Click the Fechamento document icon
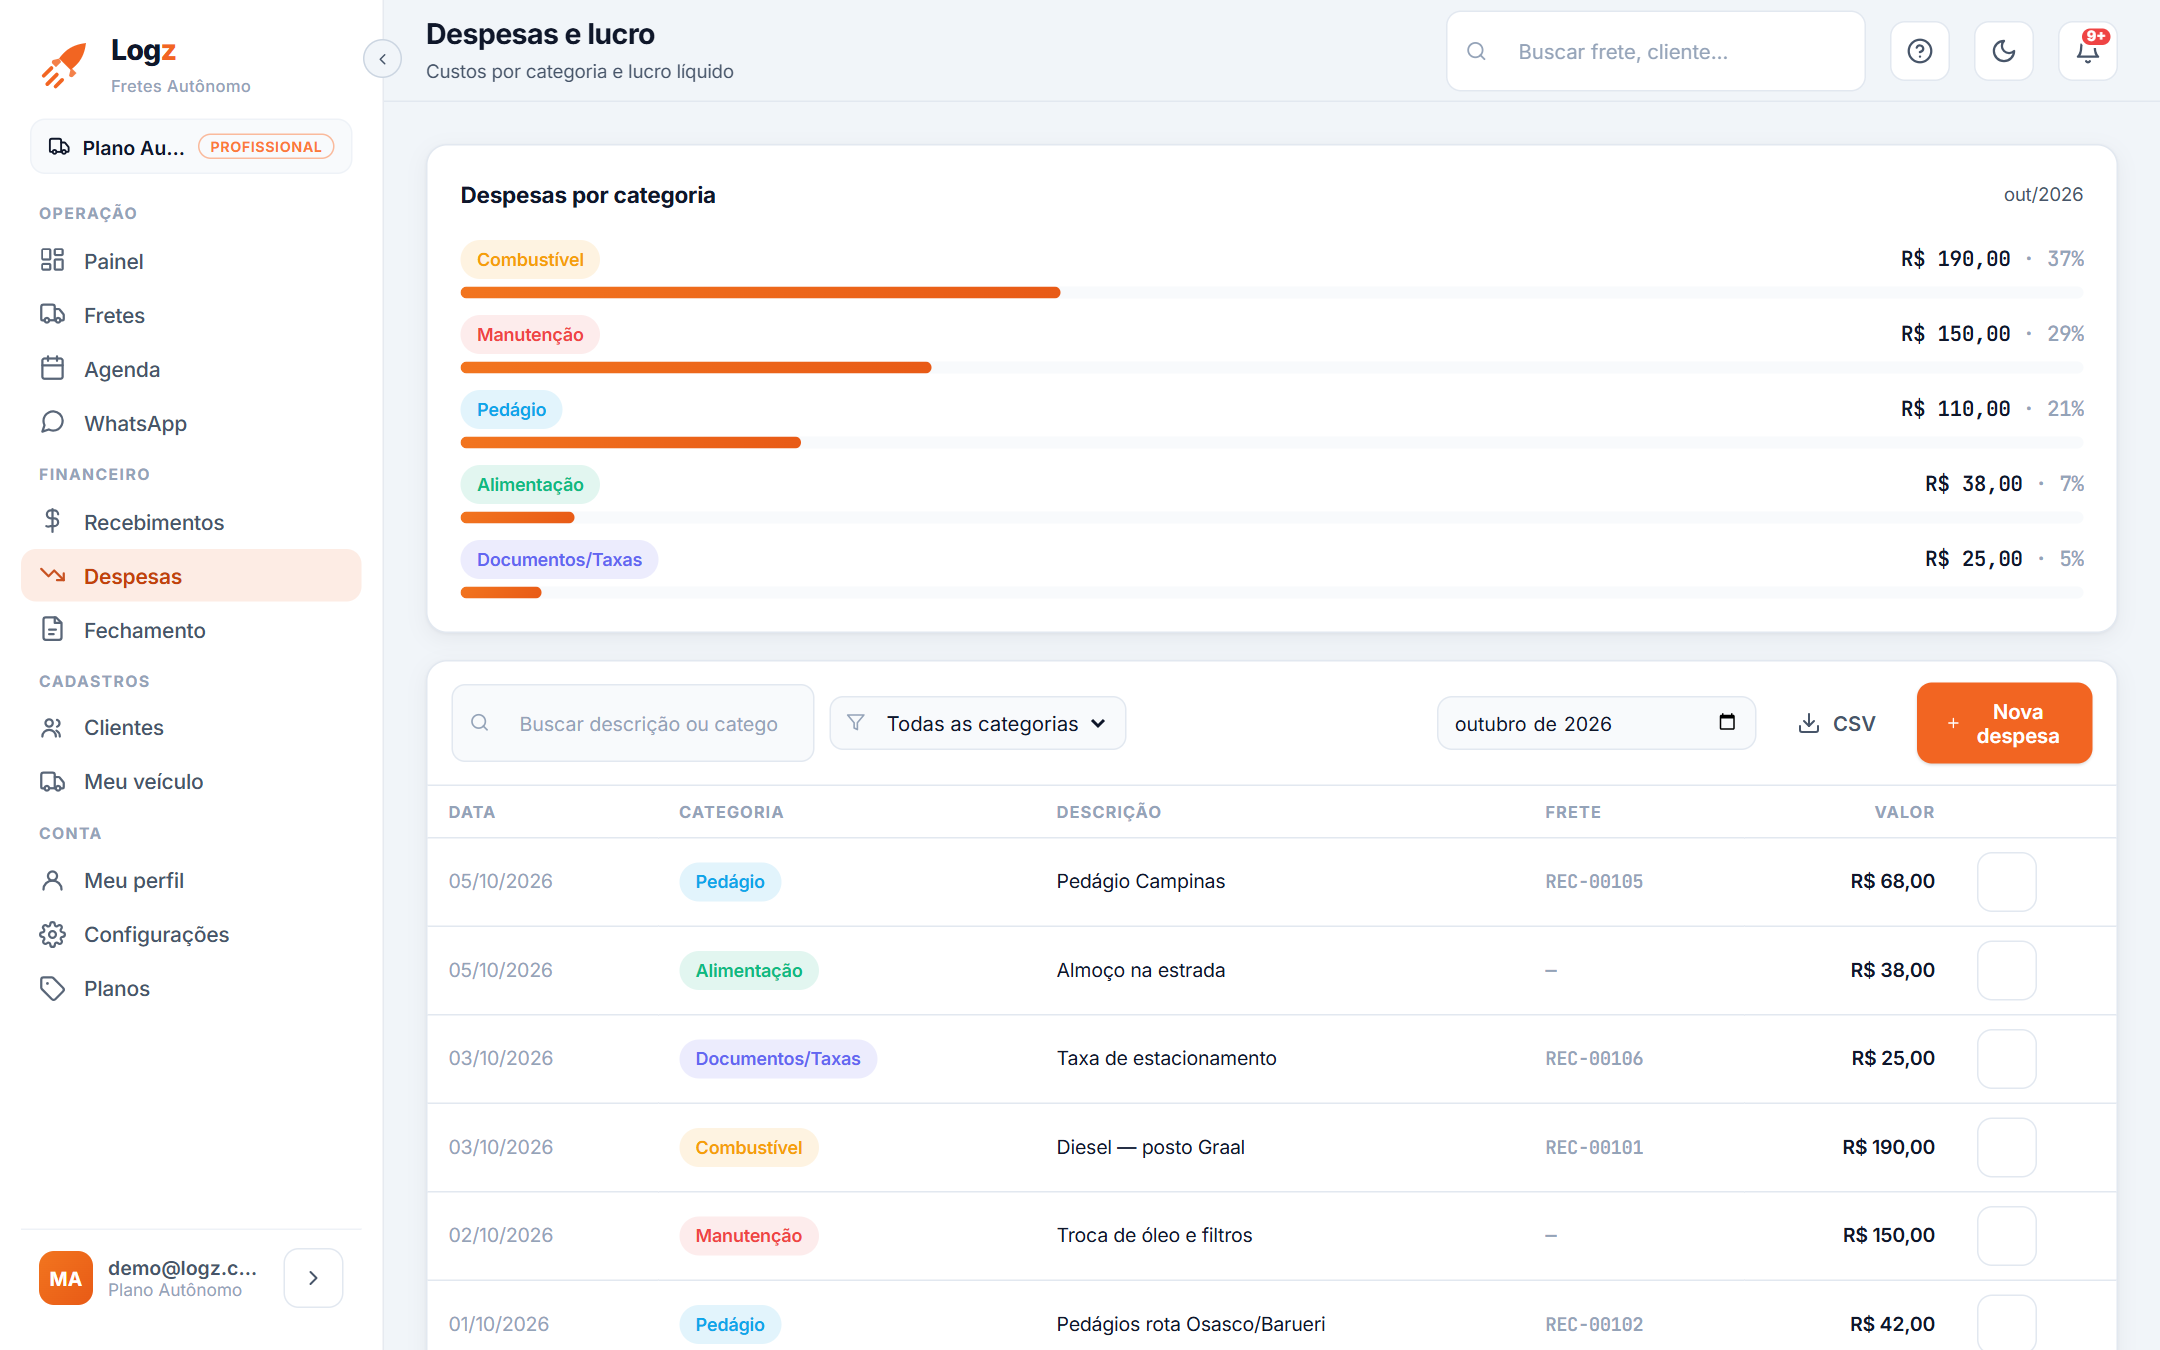The width and height of the screenshot is (2160, 1350). [52, 629]
